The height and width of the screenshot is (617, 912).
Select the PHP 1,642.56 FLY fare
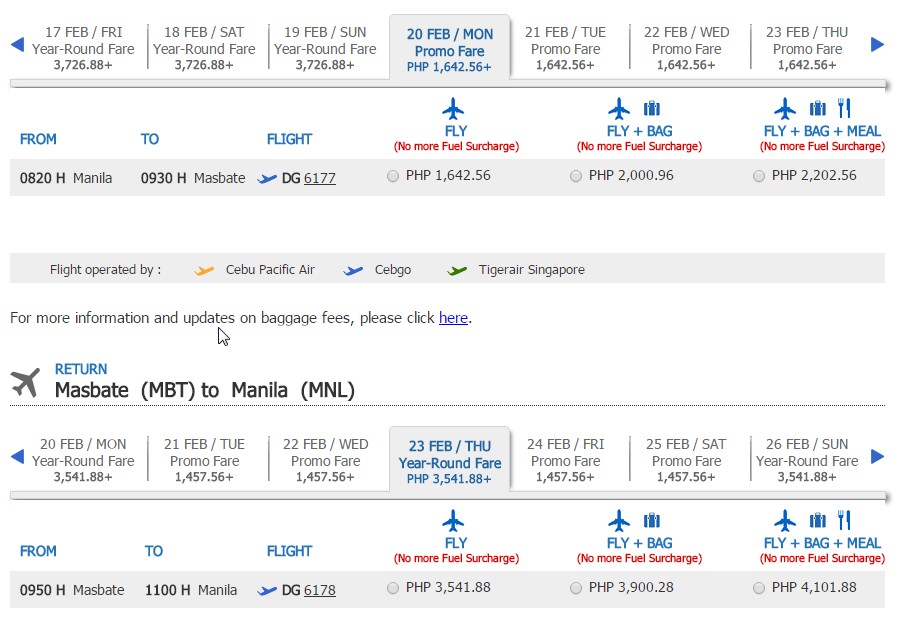coord(393,178)
